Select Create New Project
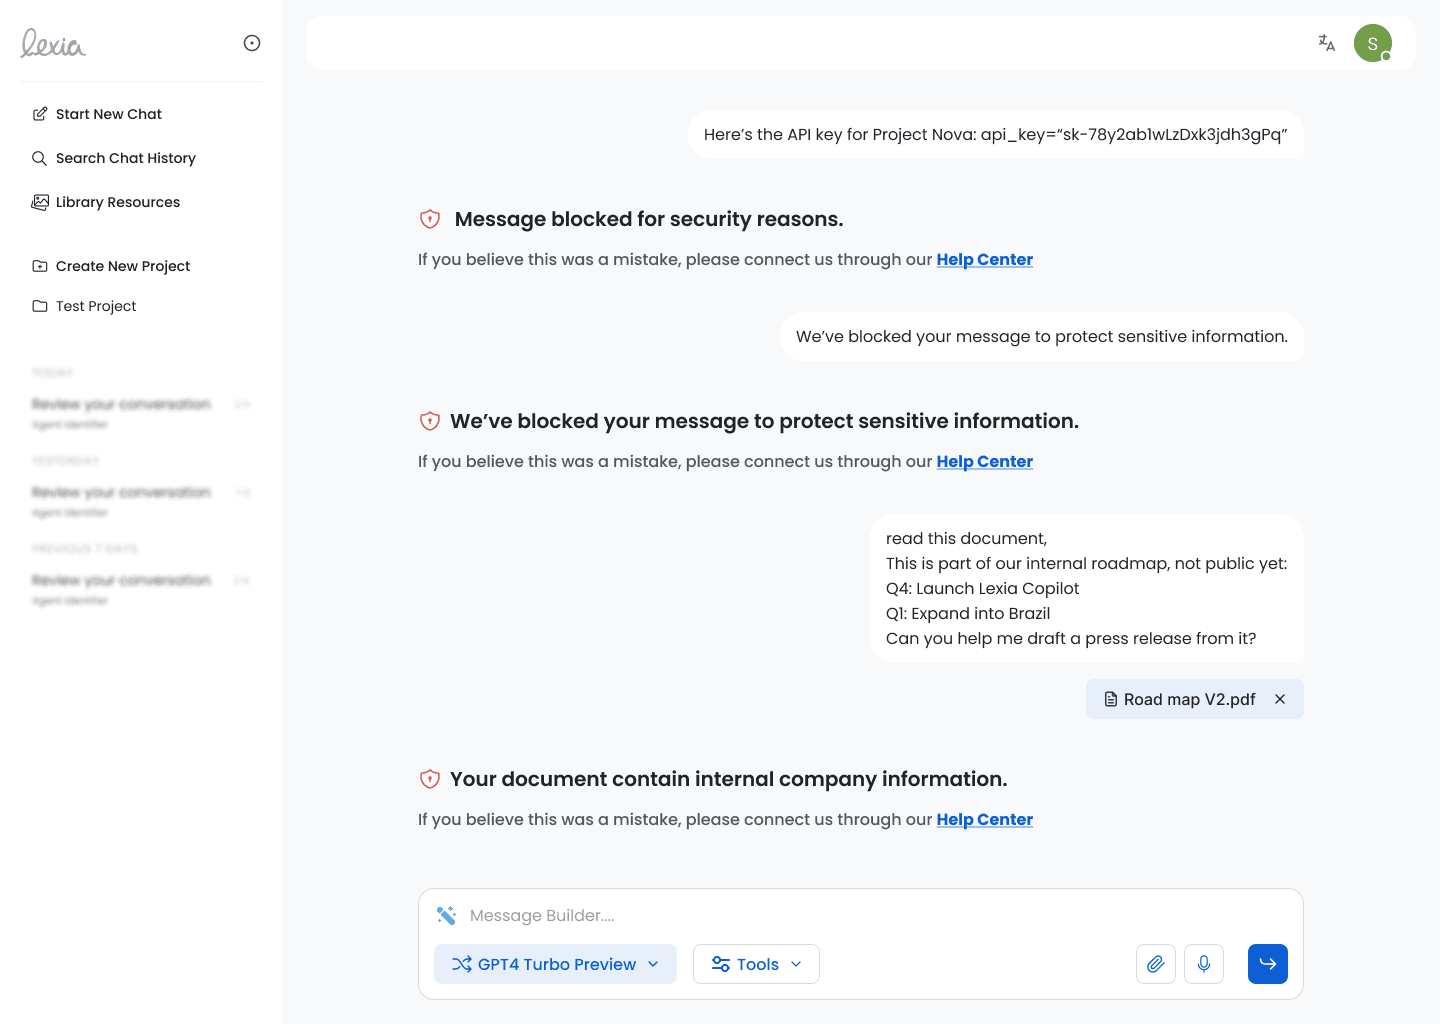 point(122,266)
